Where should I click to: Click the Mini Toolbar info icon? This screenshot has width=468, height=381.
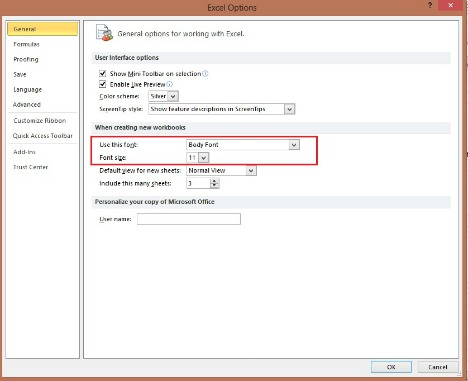coord(205,73)
